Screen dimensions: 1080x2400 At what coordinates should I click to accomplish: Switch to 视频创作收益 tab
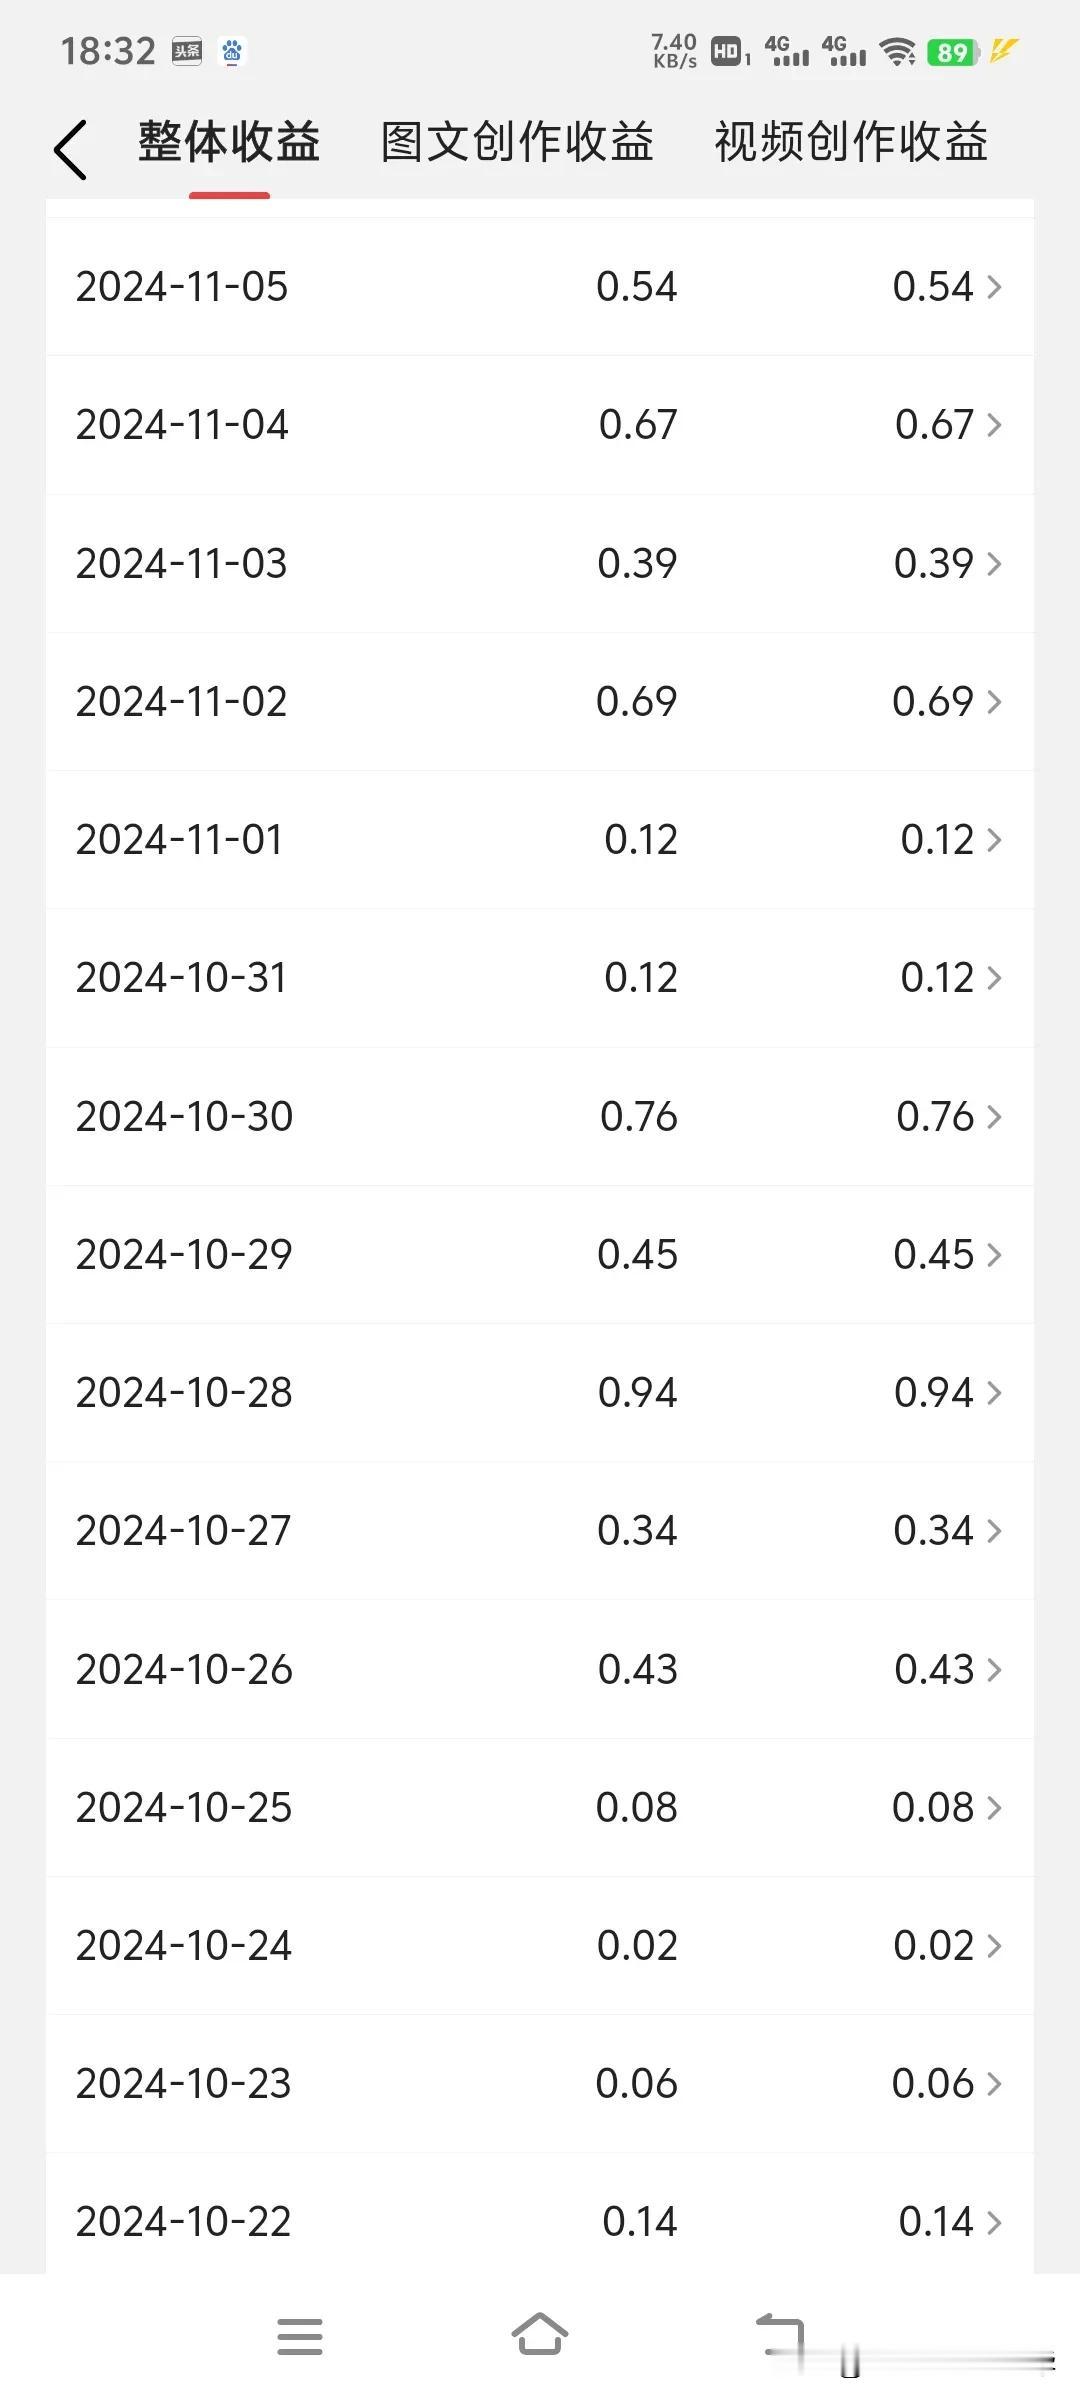click(x=851, y=141)
